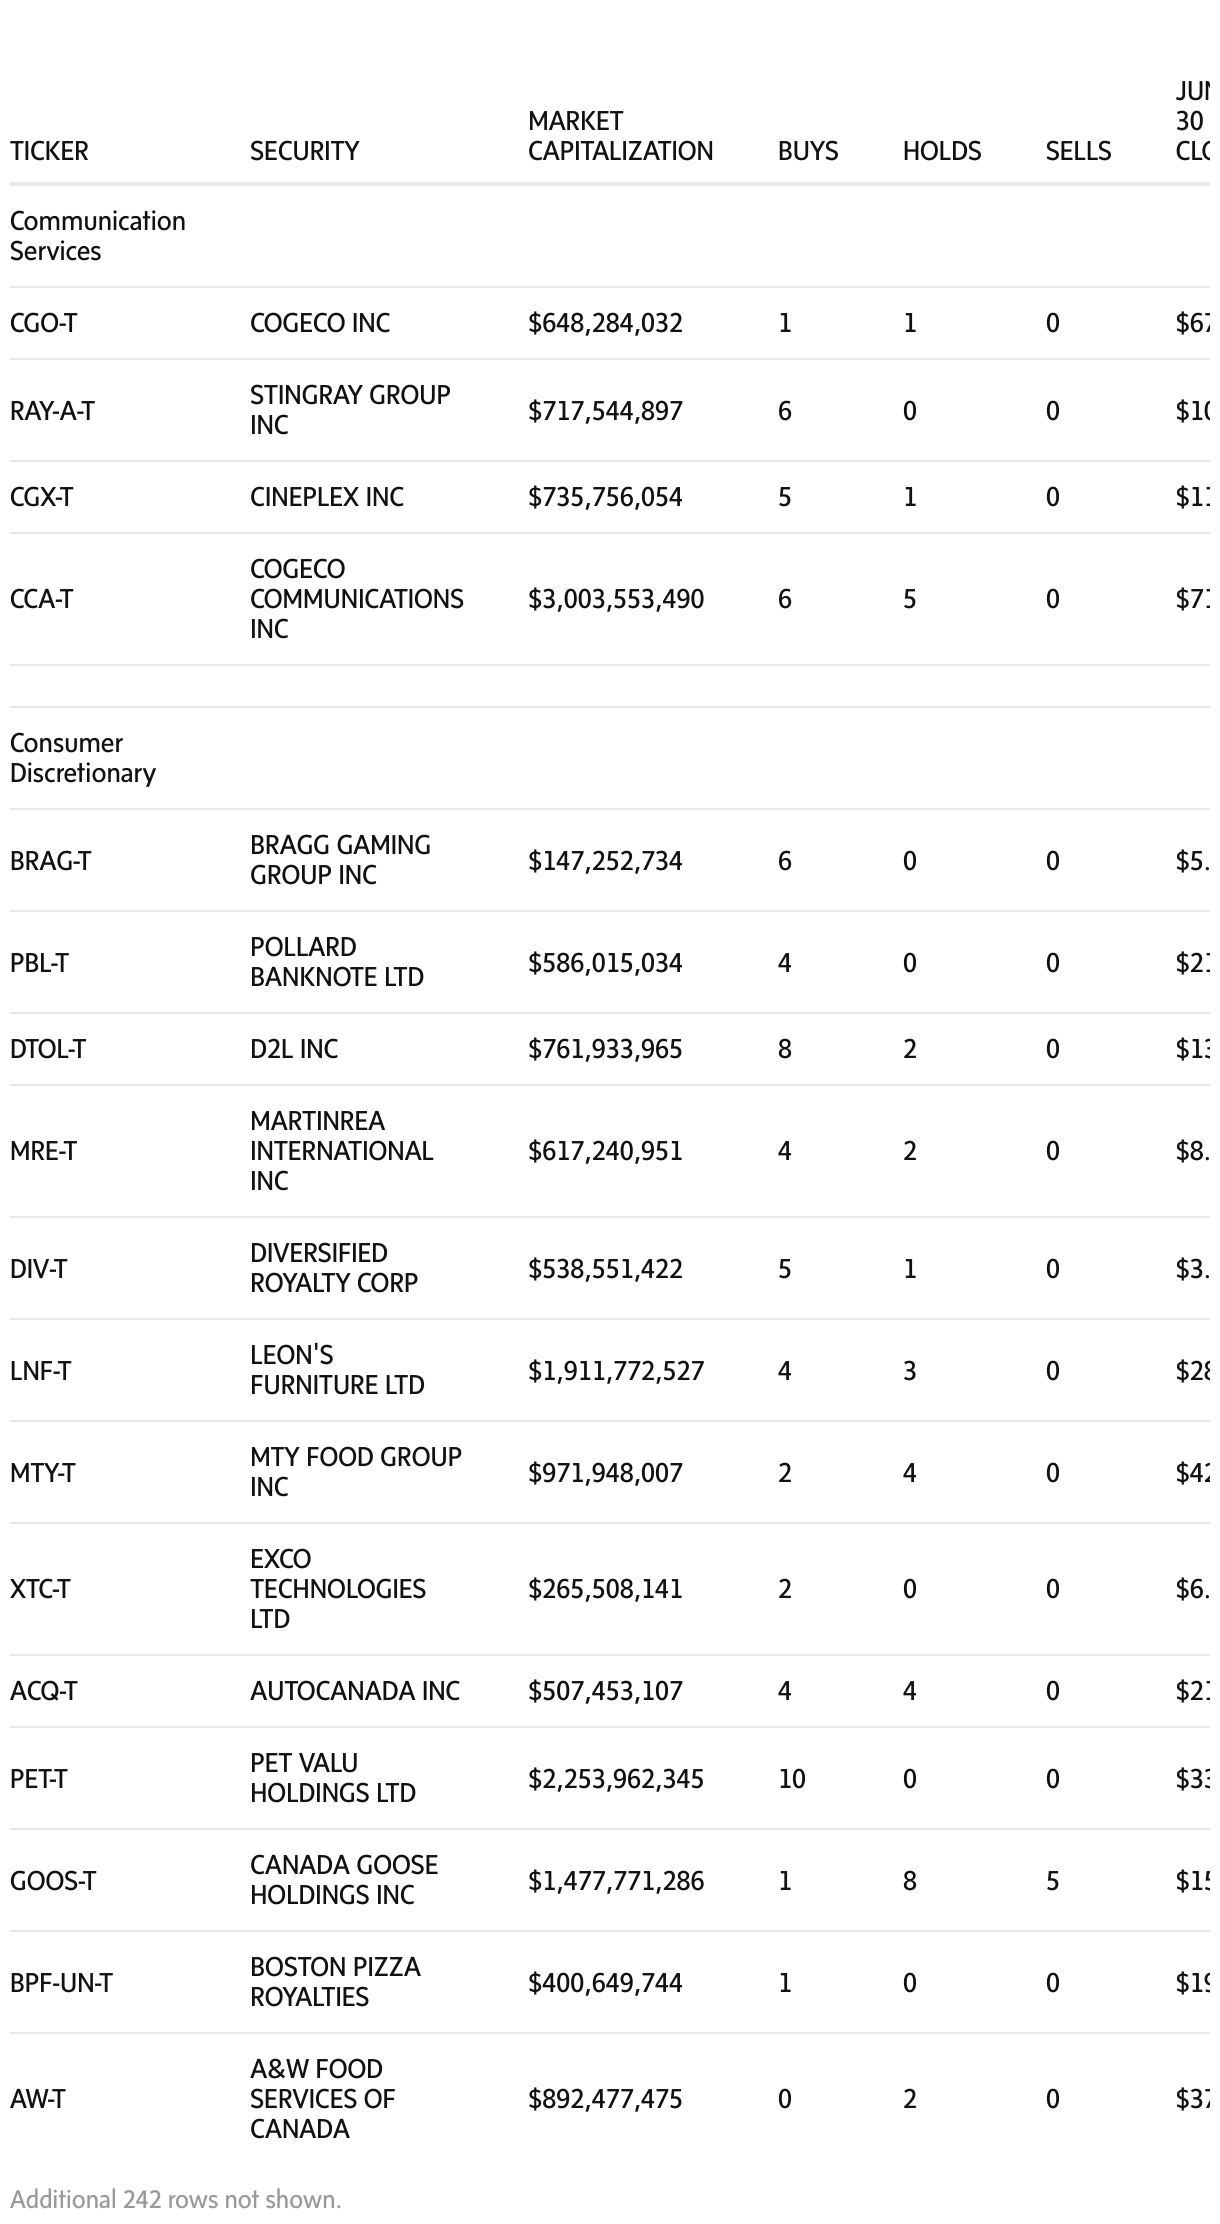1220x2224 pixels.
Task: Click the GOOS-T ticker cell
Action: pos(53,1881)
